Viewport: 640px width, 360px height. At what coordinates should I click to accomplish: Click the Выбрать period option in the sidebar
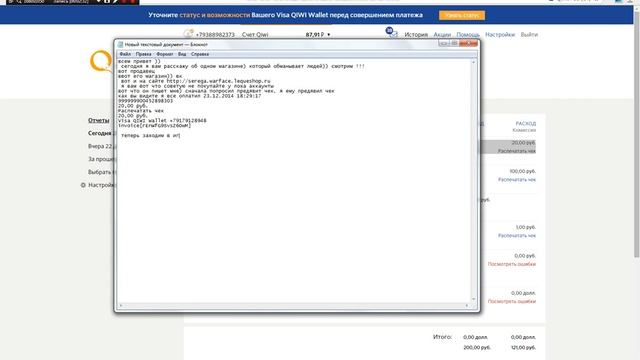(101, 172)
